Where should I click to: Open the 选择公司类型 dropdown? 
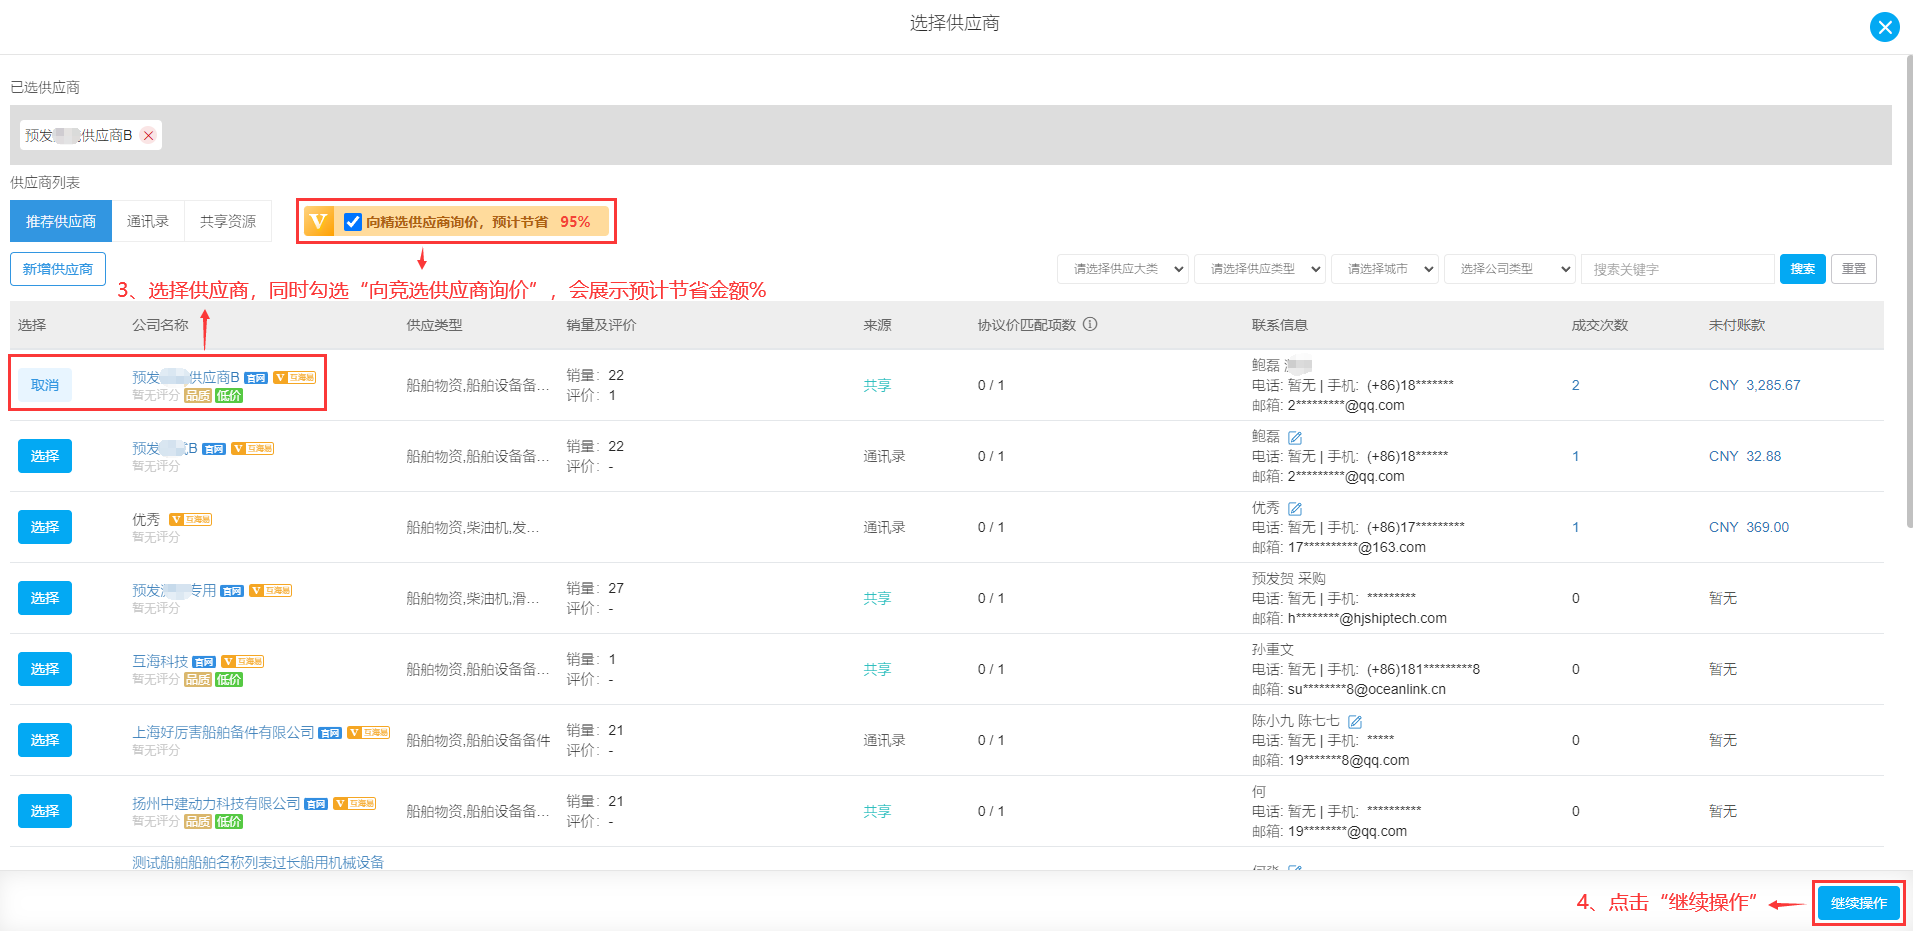1510,269
